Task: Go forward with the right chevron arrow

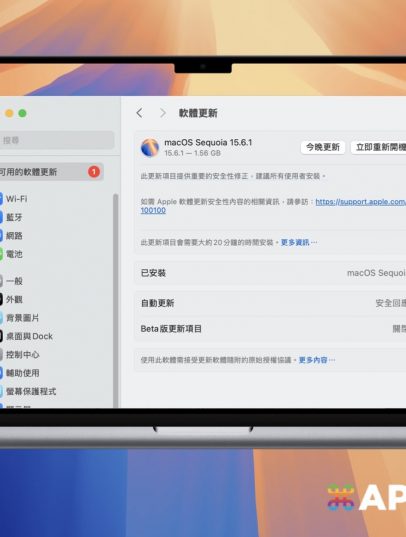Action: [163, 113]
